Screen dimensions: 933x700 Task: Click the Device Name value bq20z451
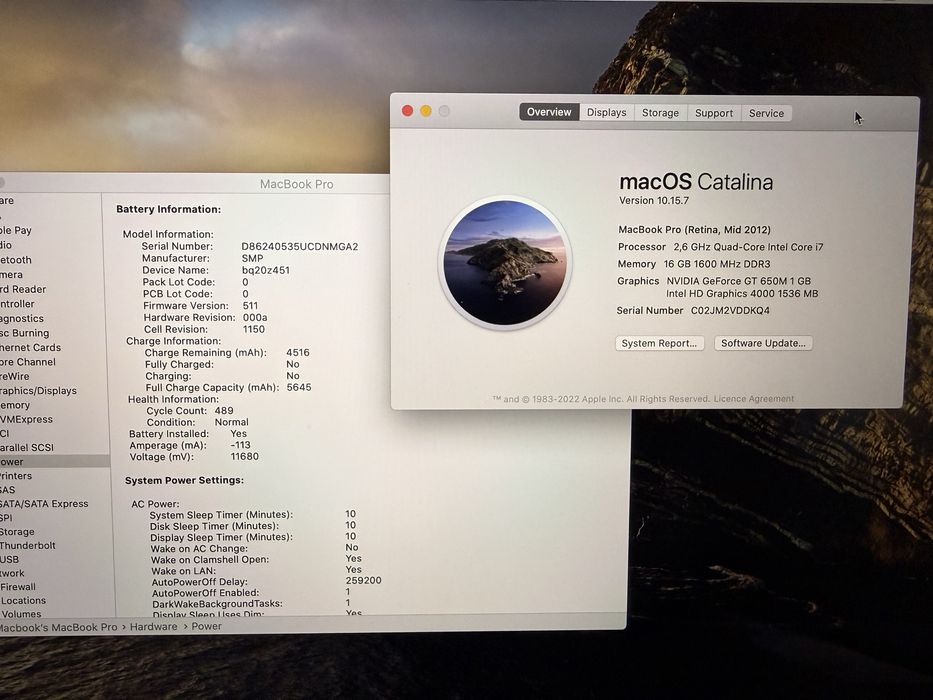[265, 270]
